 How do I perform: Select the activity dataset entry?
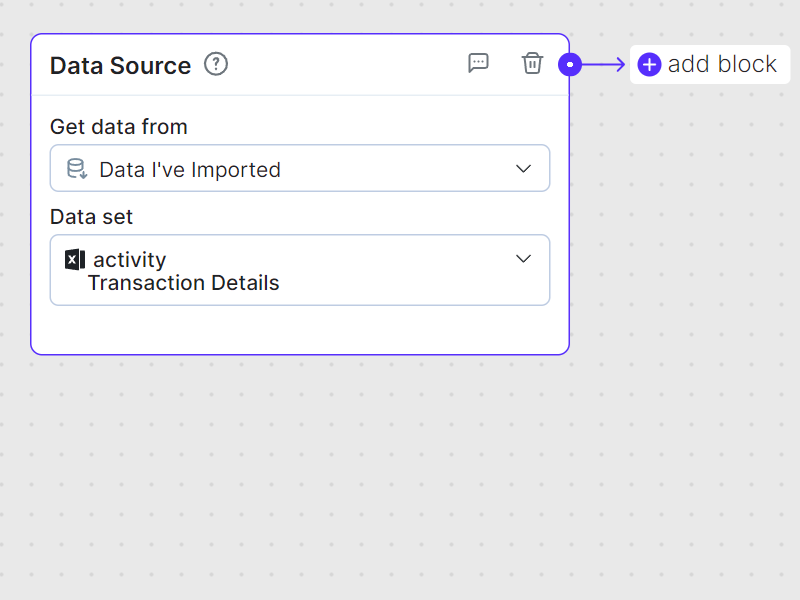point(132,259)
